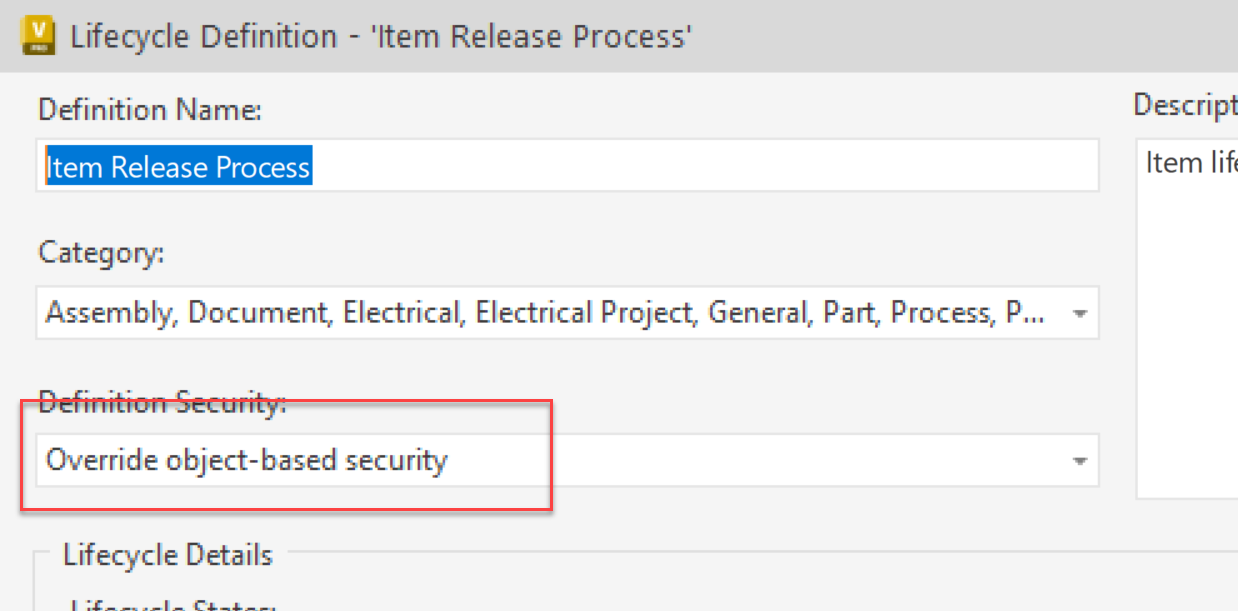This screenshot has height=611, width=1238.
Task: Expand the Category arrow showing Assembly, Document options
Action: point(1079,312)
